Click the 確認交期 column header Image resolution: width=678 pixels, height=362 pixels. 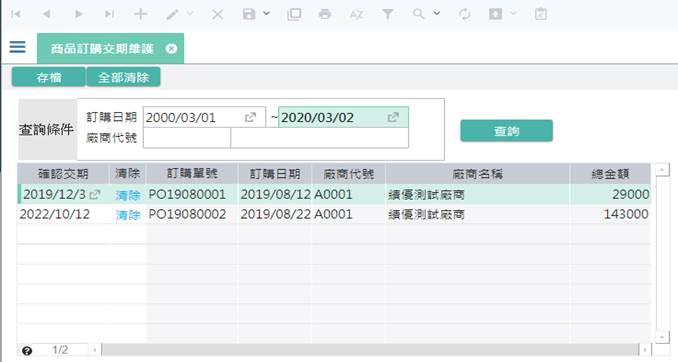click(63, 174)
